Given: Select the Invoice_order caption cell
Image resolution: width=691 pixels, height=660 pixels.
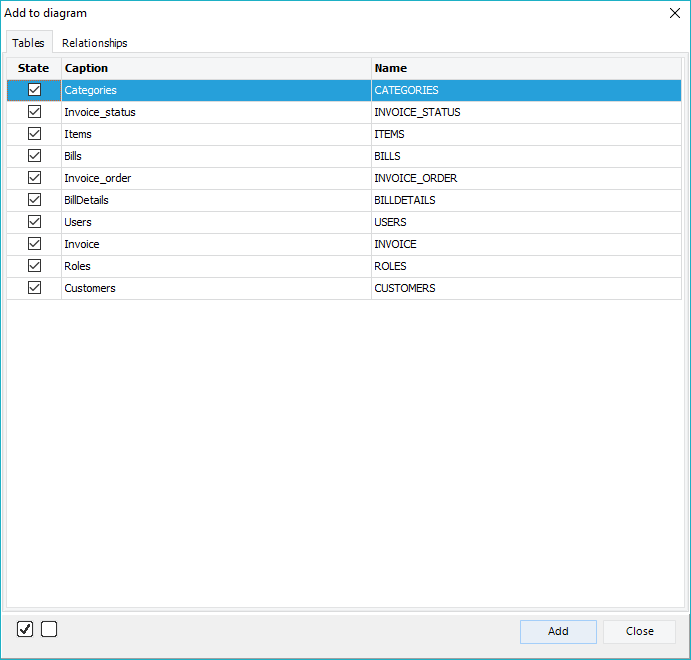Looking at the screenshot, I should (x=216, y=178).
